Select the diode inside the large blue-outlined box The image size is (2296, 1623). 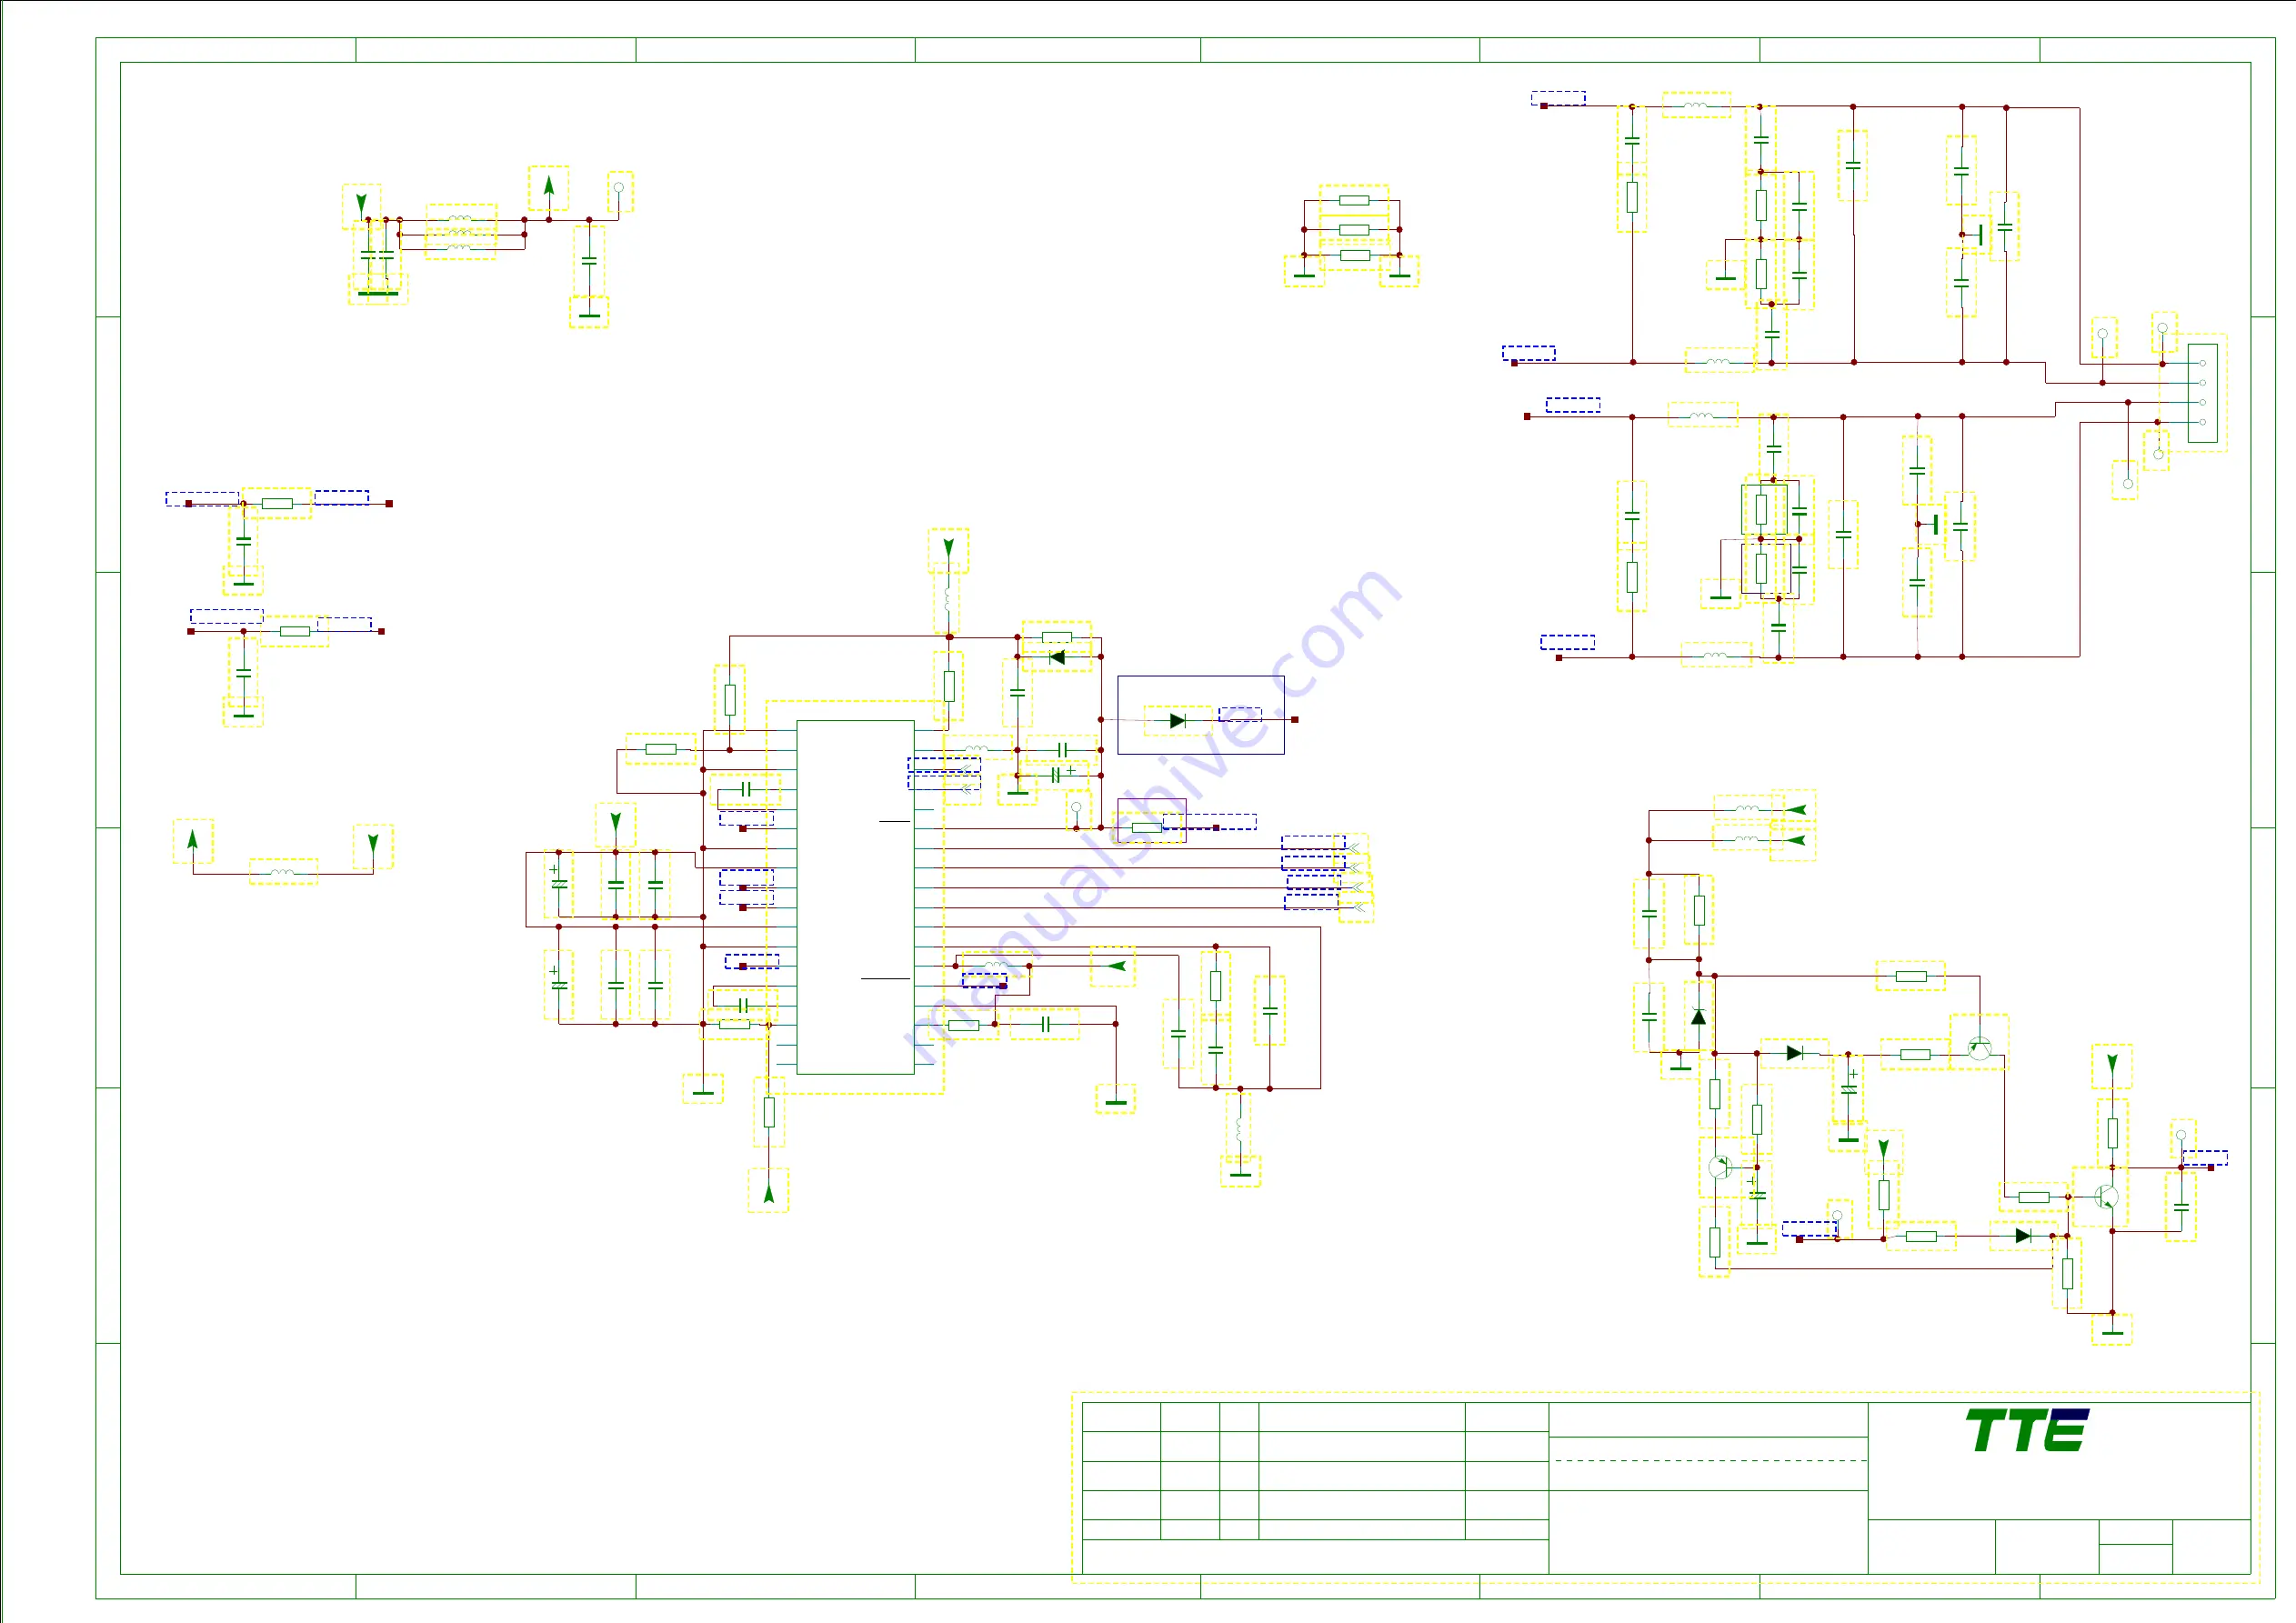[x=1177, y=720]
